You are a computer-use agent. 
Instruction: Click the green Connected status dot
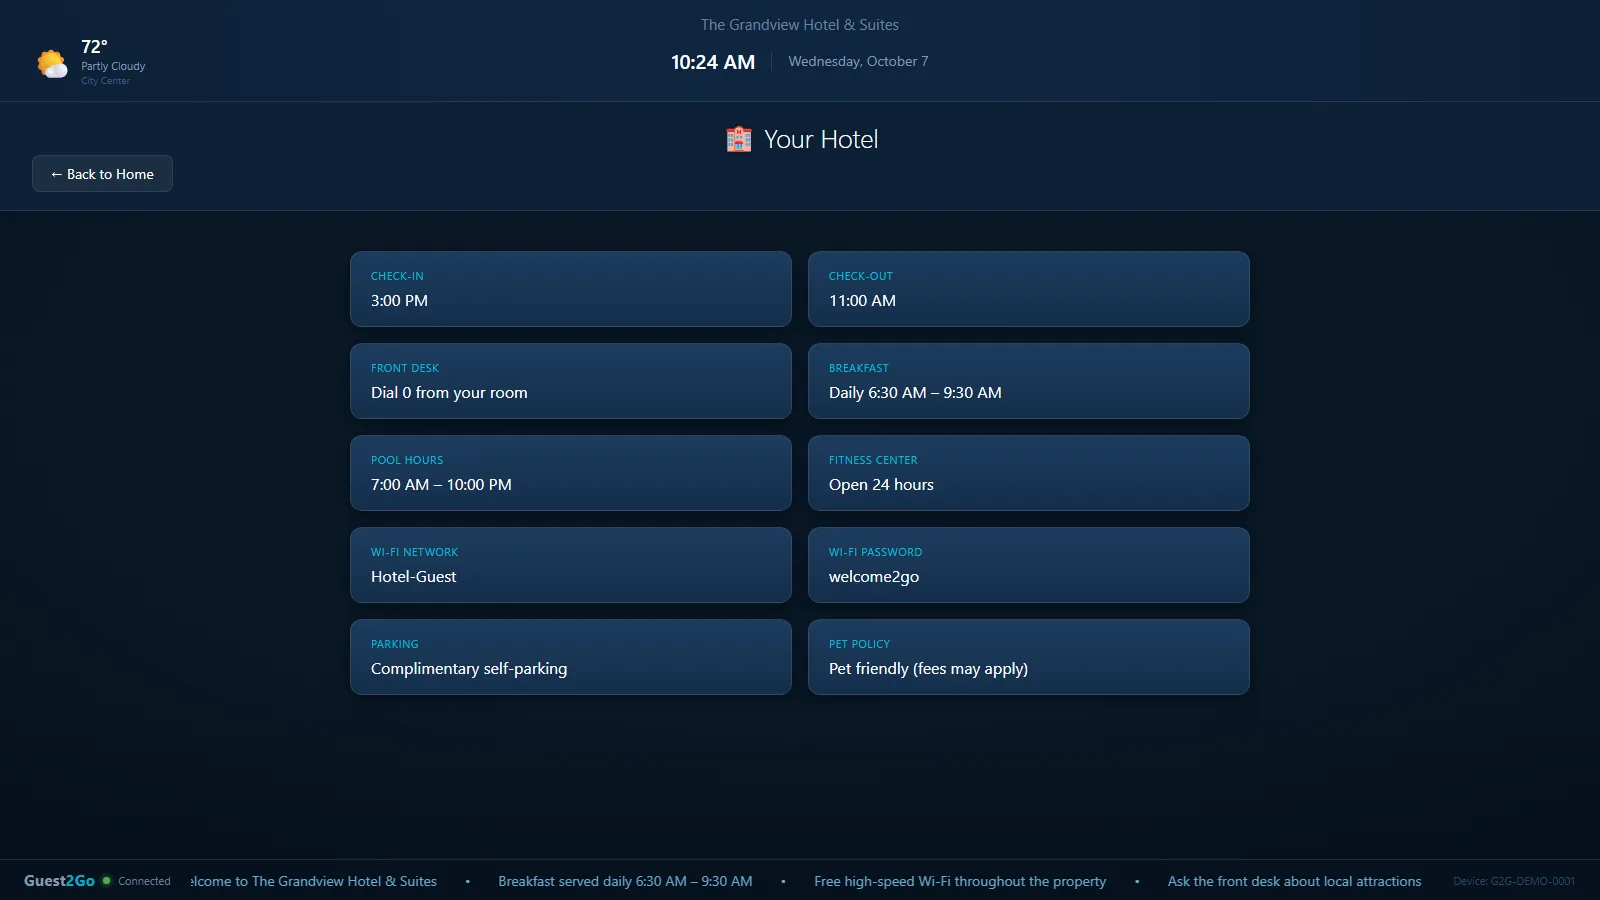coord(107,881)
